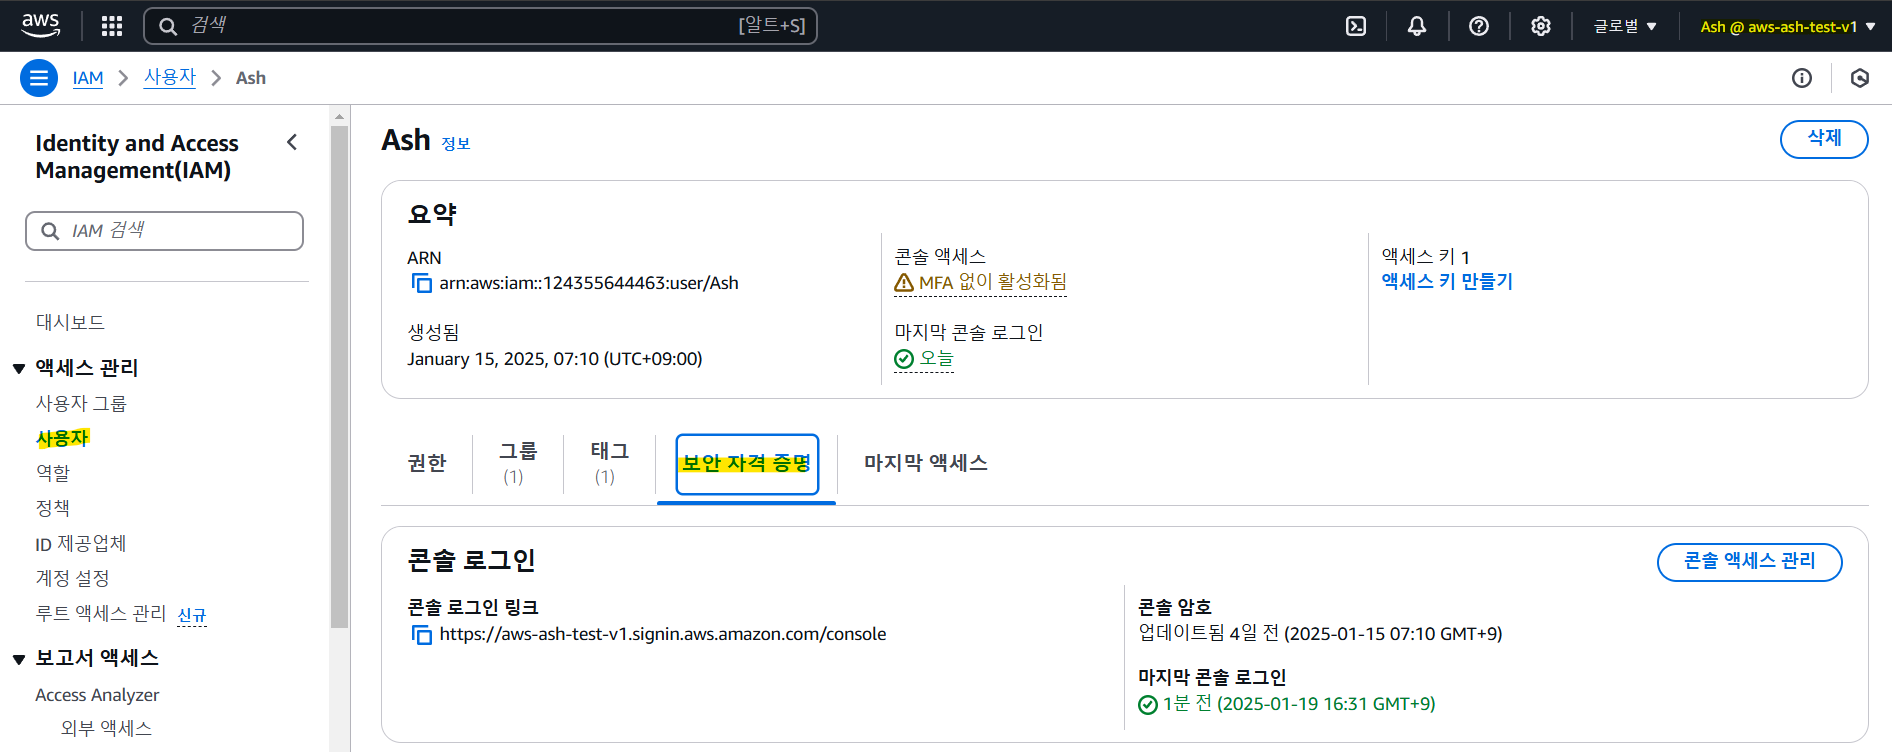This screenshot has width=1892, height=752.
Task: Open the services grid menu icon
Action: point(112,26)
